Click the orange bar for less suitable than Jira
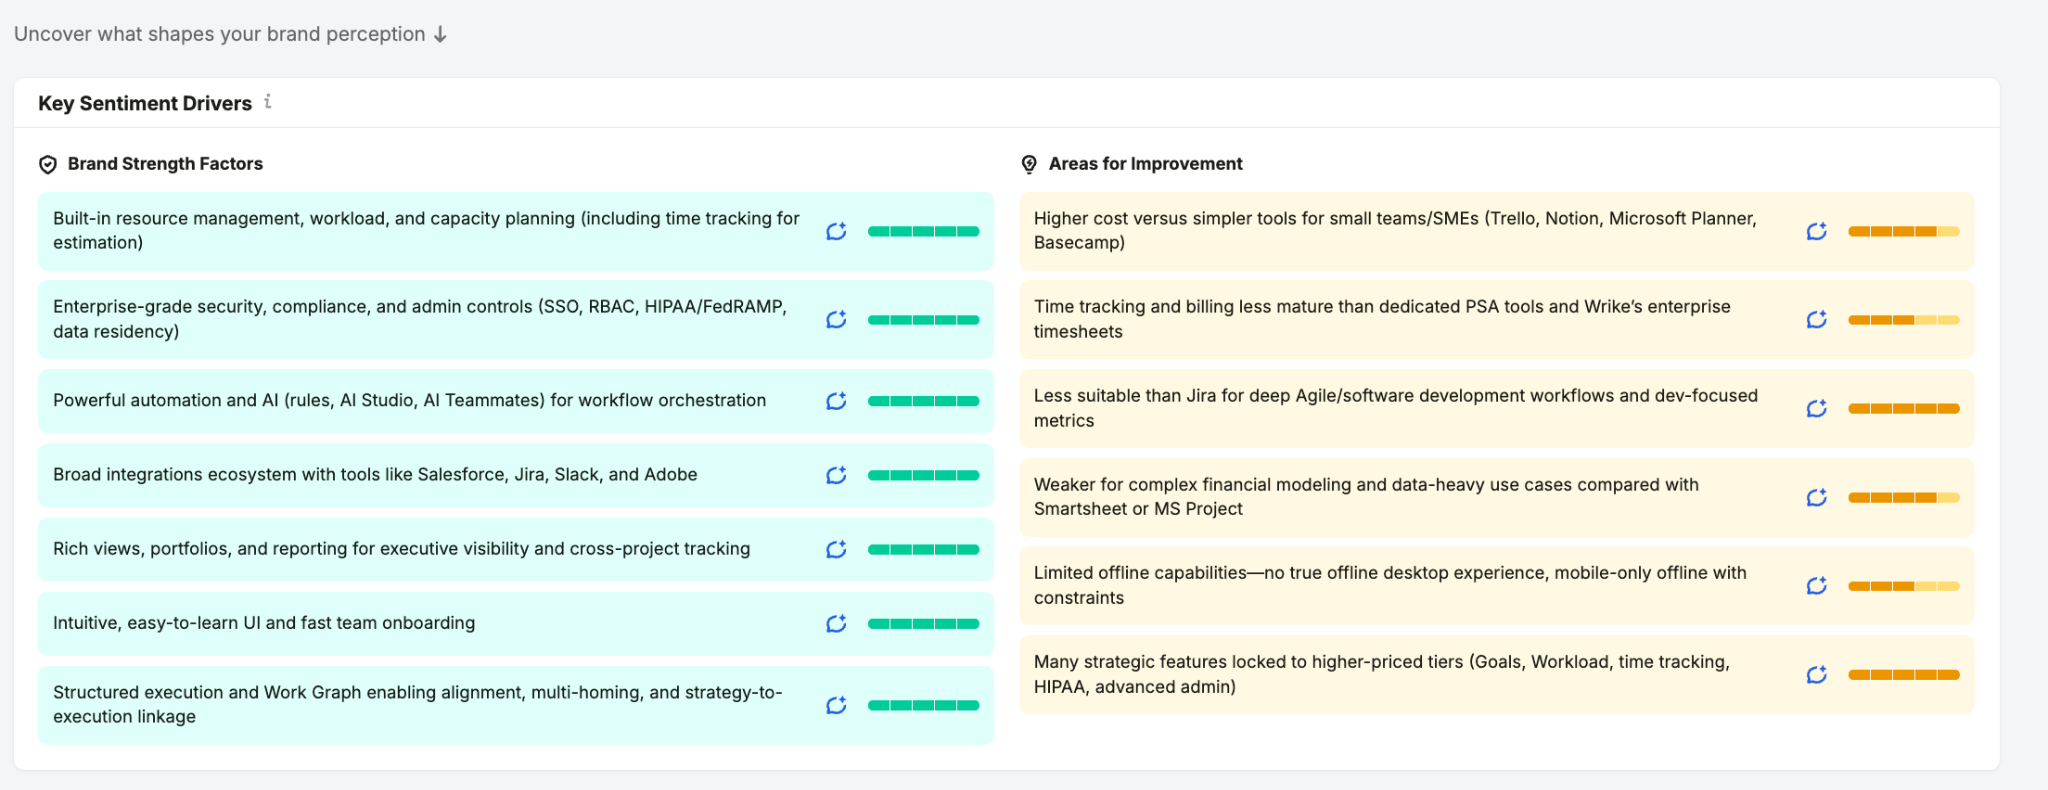Viewport: 2048px width, 790px height. pos(1904,408)
